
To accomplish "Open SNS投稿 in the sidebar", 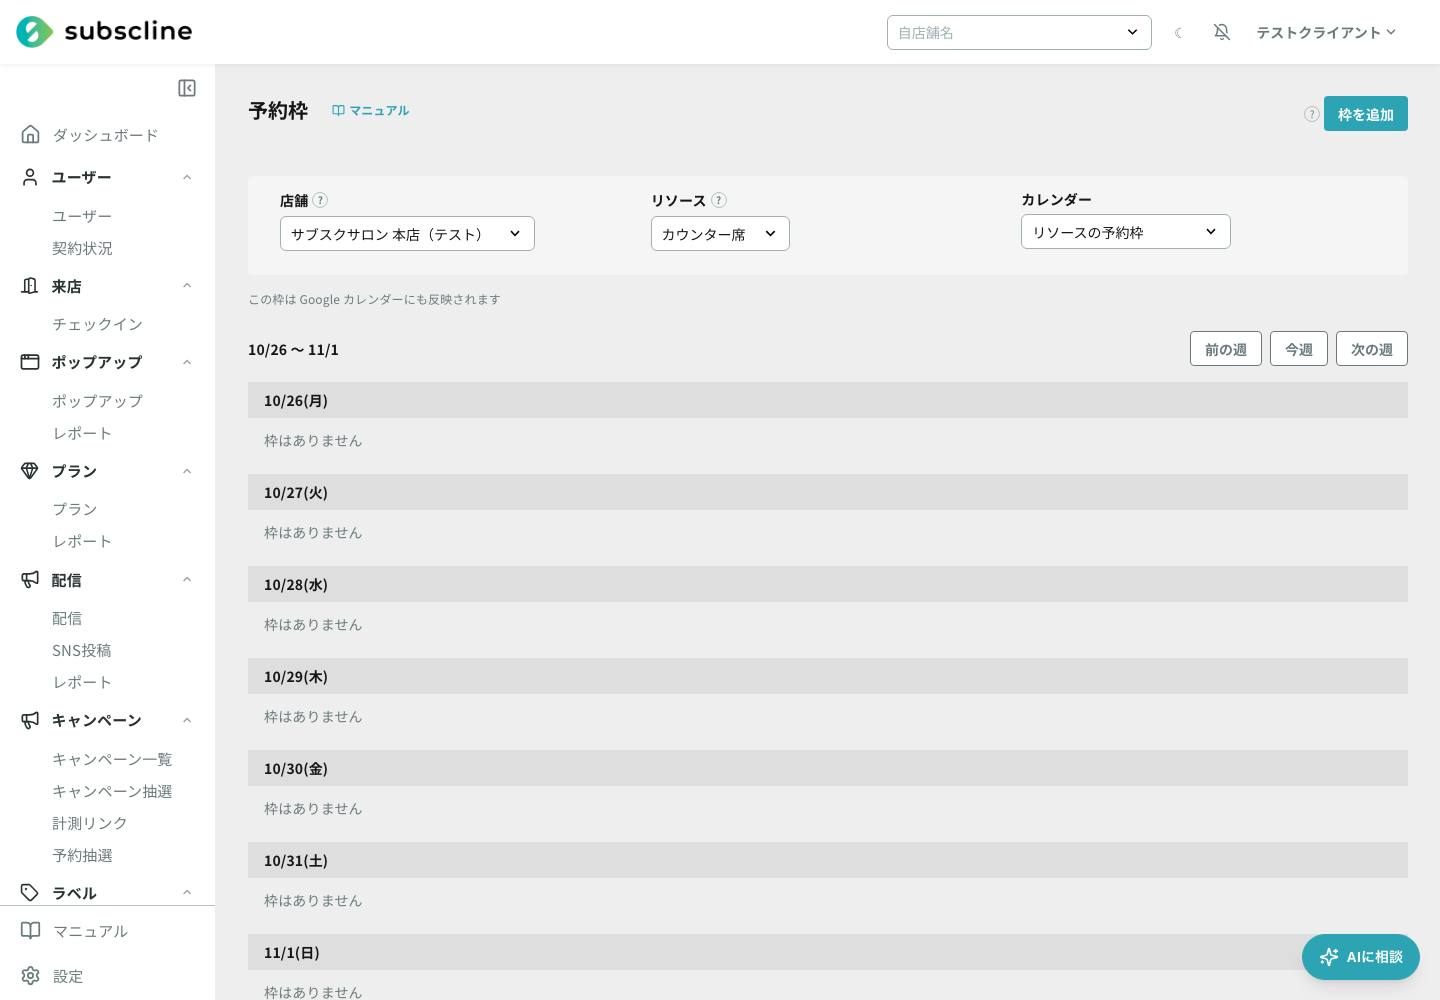I will tap(82, 650).
